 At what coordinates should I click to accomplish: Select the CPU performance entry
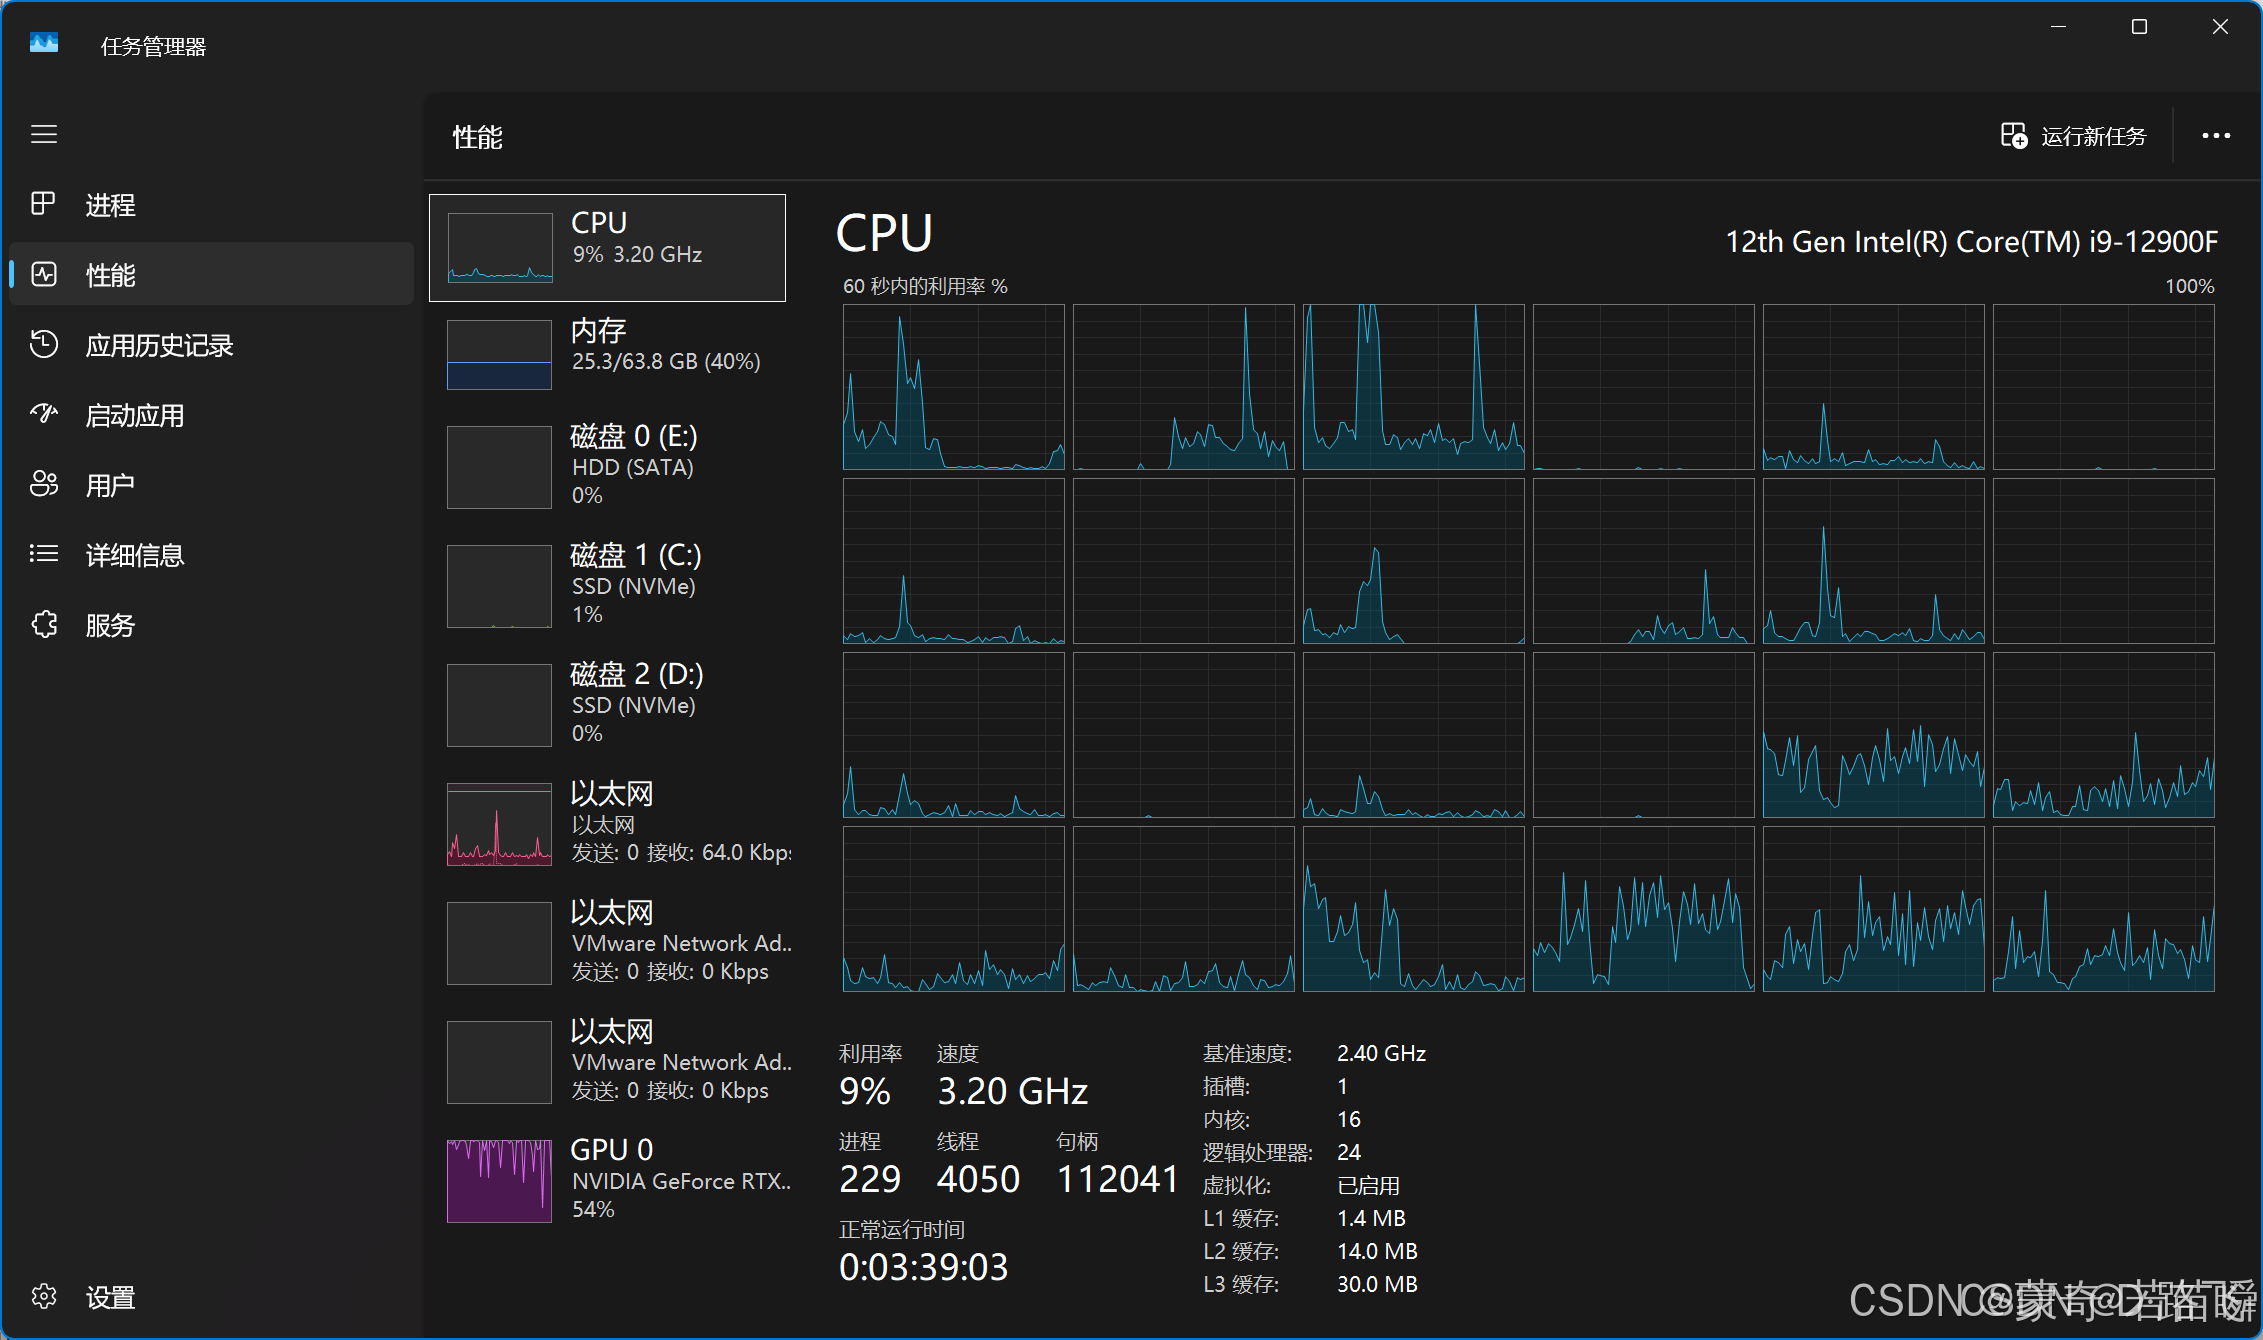[607, 247]
